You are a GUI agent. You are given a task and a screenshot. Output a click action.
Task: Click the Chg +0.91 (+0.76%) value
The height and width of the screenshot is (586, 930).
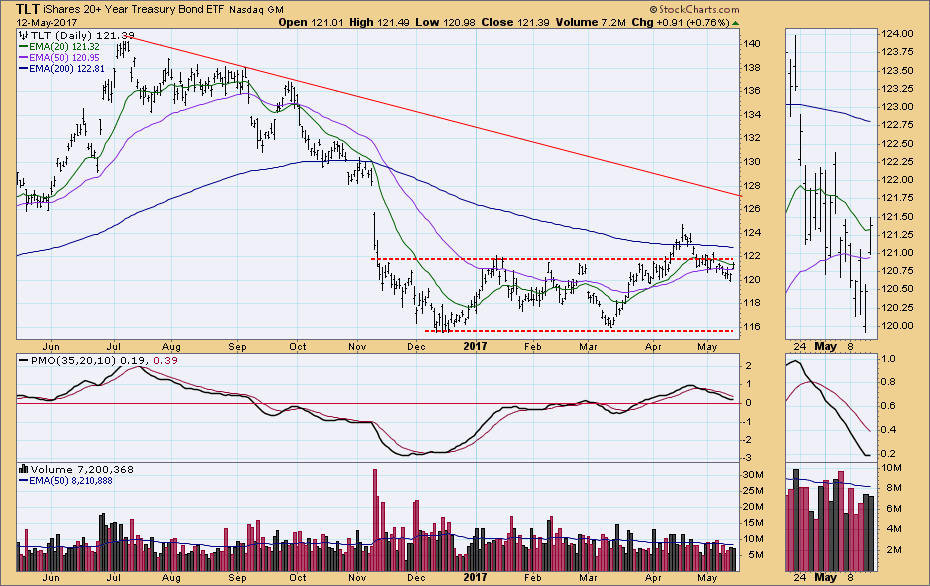pyautogui.click(x=680, y=23)
